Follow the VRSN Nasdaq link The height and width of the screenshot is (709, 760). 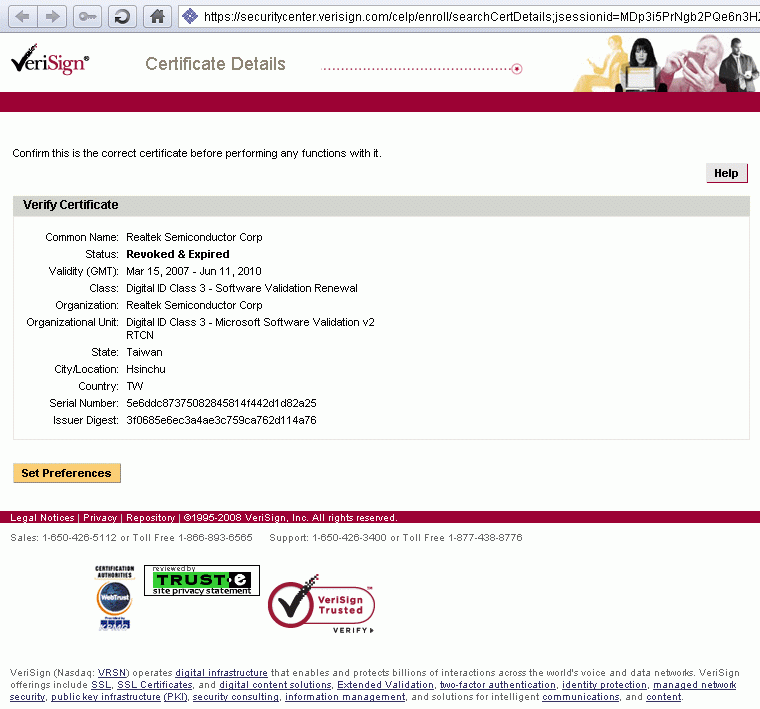[112, 673]
